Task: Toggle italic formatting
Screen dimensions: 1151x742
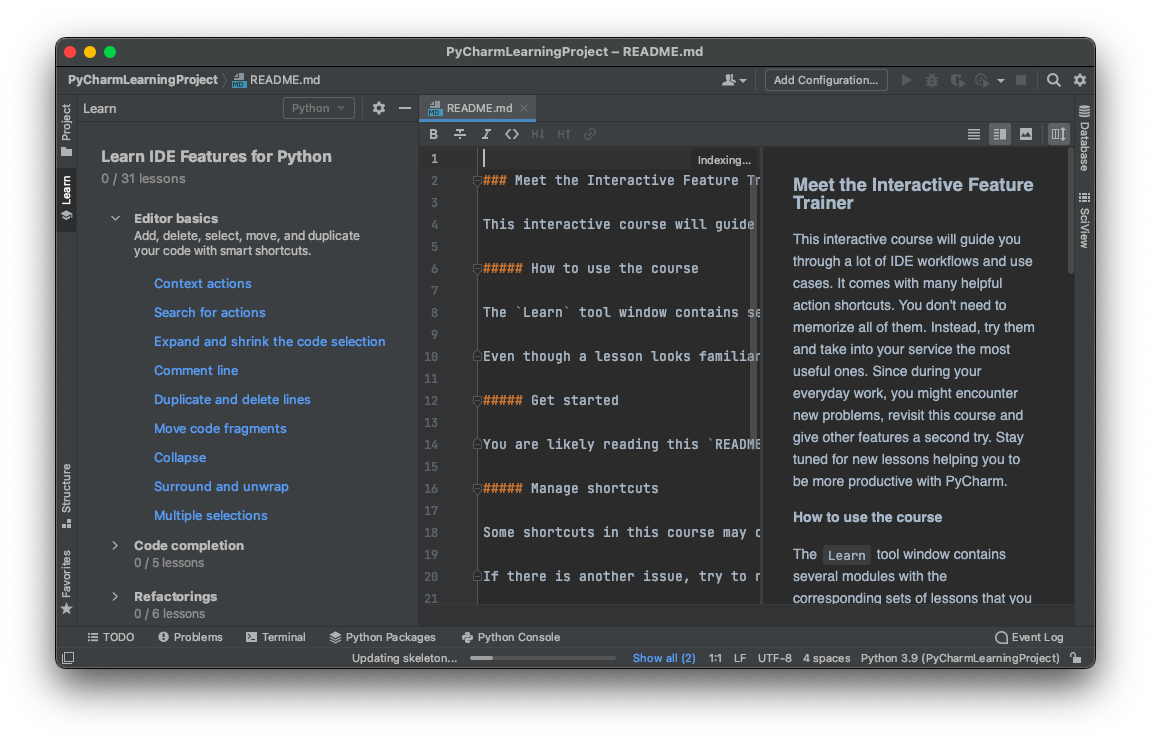Action: point(486,134)
